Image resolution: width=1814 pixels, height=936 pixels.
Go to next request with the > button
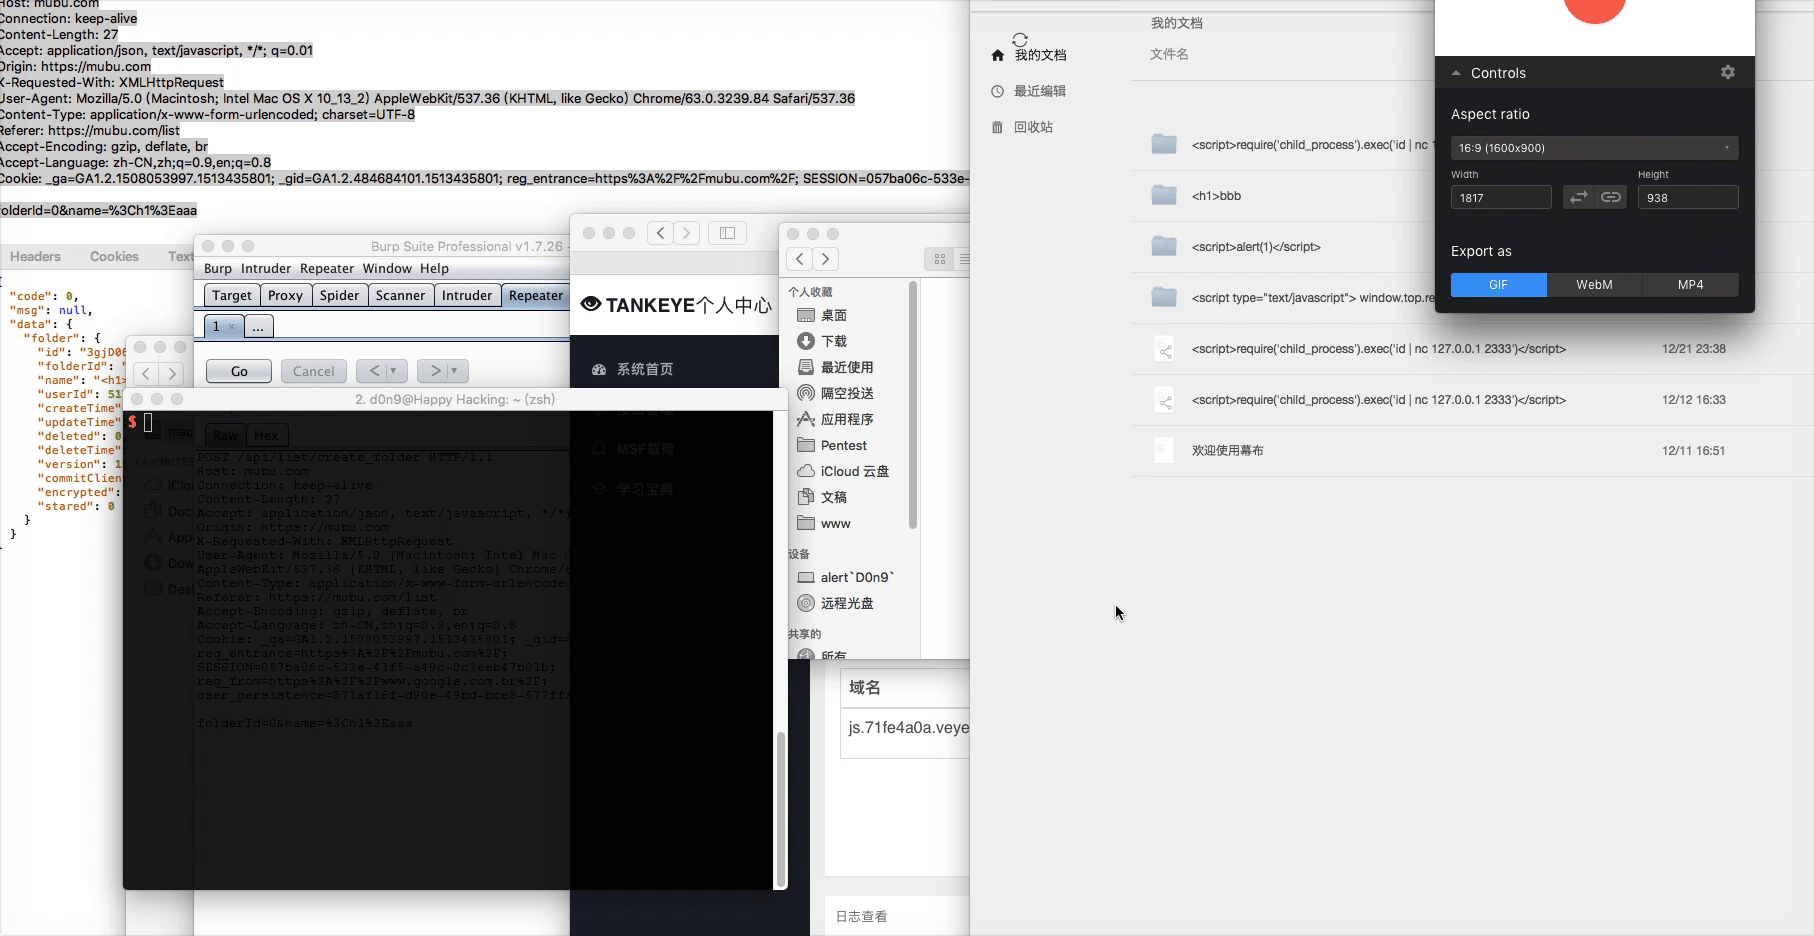[x=435, y=371]
